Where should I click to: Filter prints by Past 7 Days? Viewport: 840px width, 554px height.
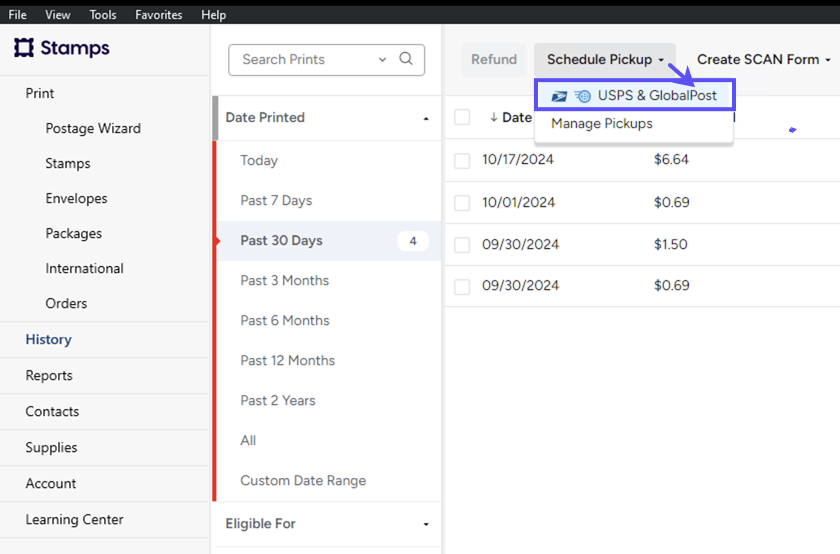[276, 200]
